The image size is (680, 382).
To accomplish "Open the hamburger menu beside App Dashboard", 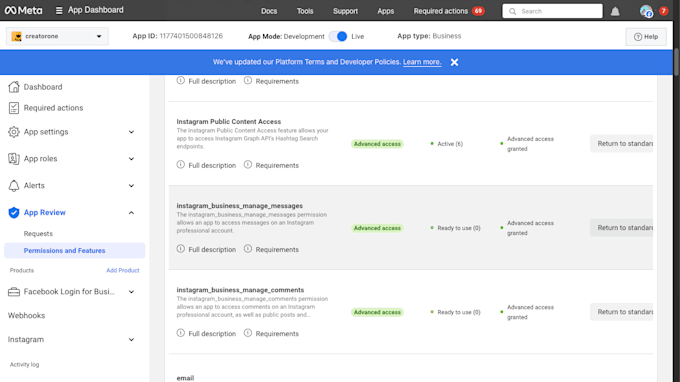I will click(x=59, y=10).
